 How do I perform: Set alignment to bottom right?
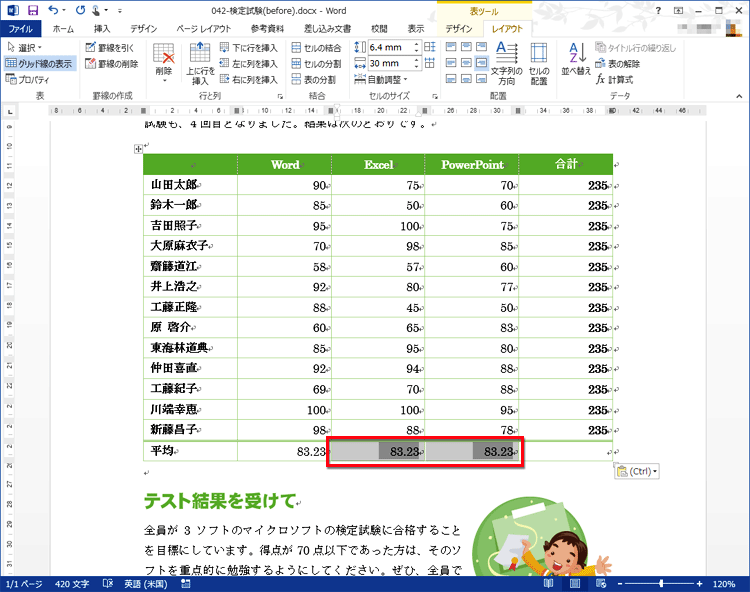pyautogui.click(x=482, y=78)
